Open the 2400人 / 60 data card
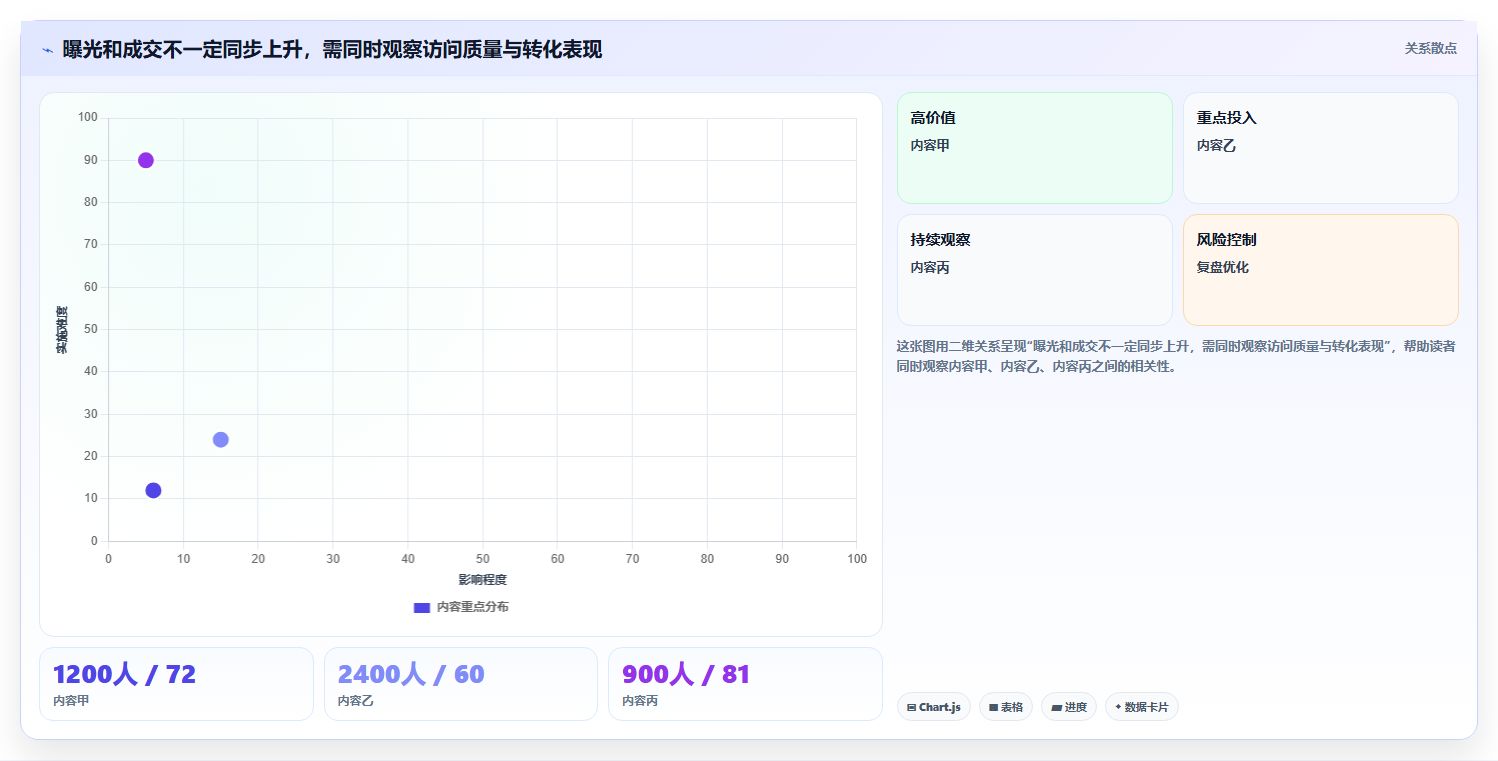The height and width of the screenshot is (761, 1498). pos(460,684)
